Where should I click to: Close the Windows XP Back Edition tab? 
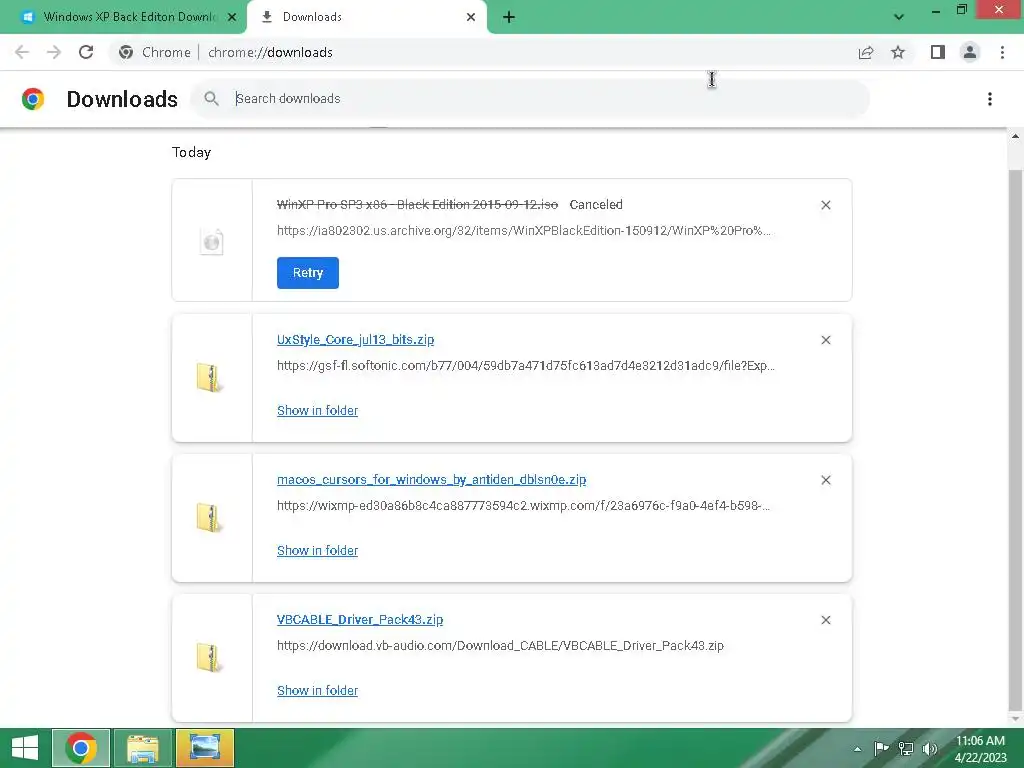point(231,17)
